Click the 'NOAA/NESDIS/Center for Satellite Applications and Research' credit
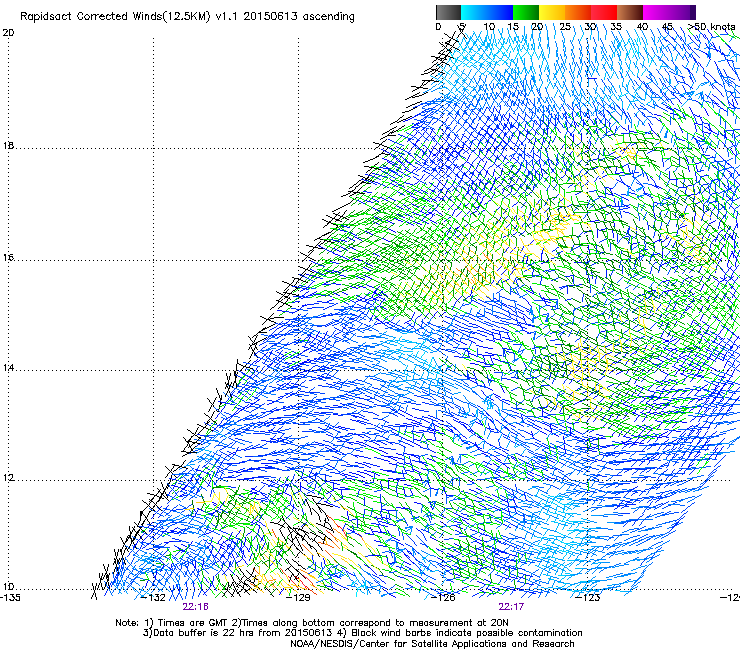Screen dimensions: 740x650 pyautogui.click(x=432, y=644)
